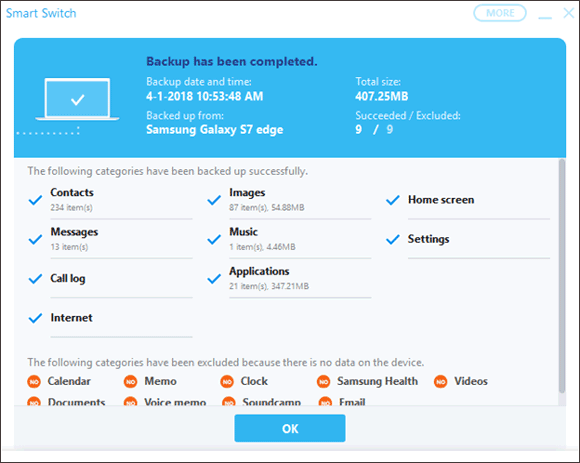
Task: Click the 'Succeeded / Excluded:' label
Action: pos(408,116)
